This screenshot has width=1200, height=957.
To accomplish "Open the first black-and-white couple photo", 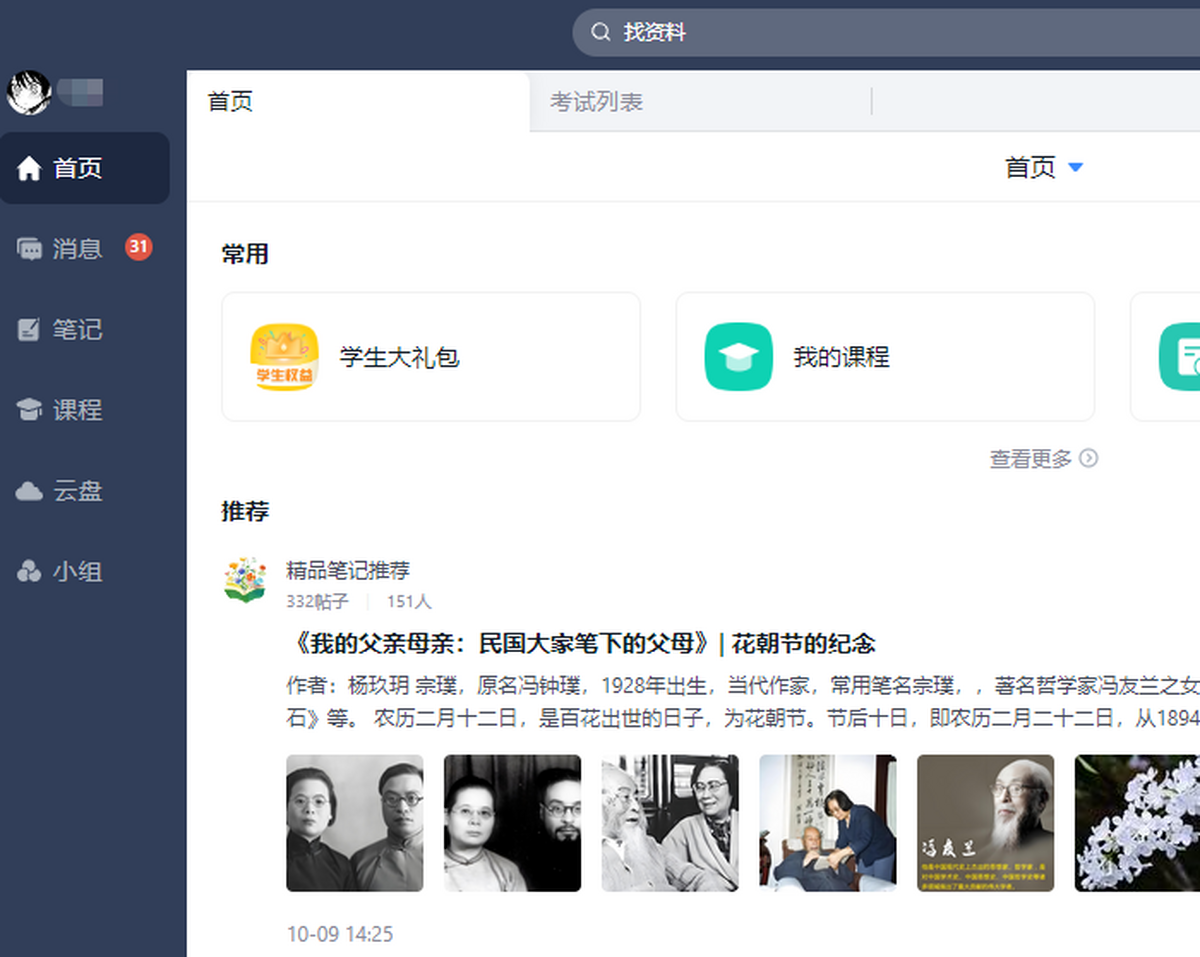I will (x=355, y=823).
